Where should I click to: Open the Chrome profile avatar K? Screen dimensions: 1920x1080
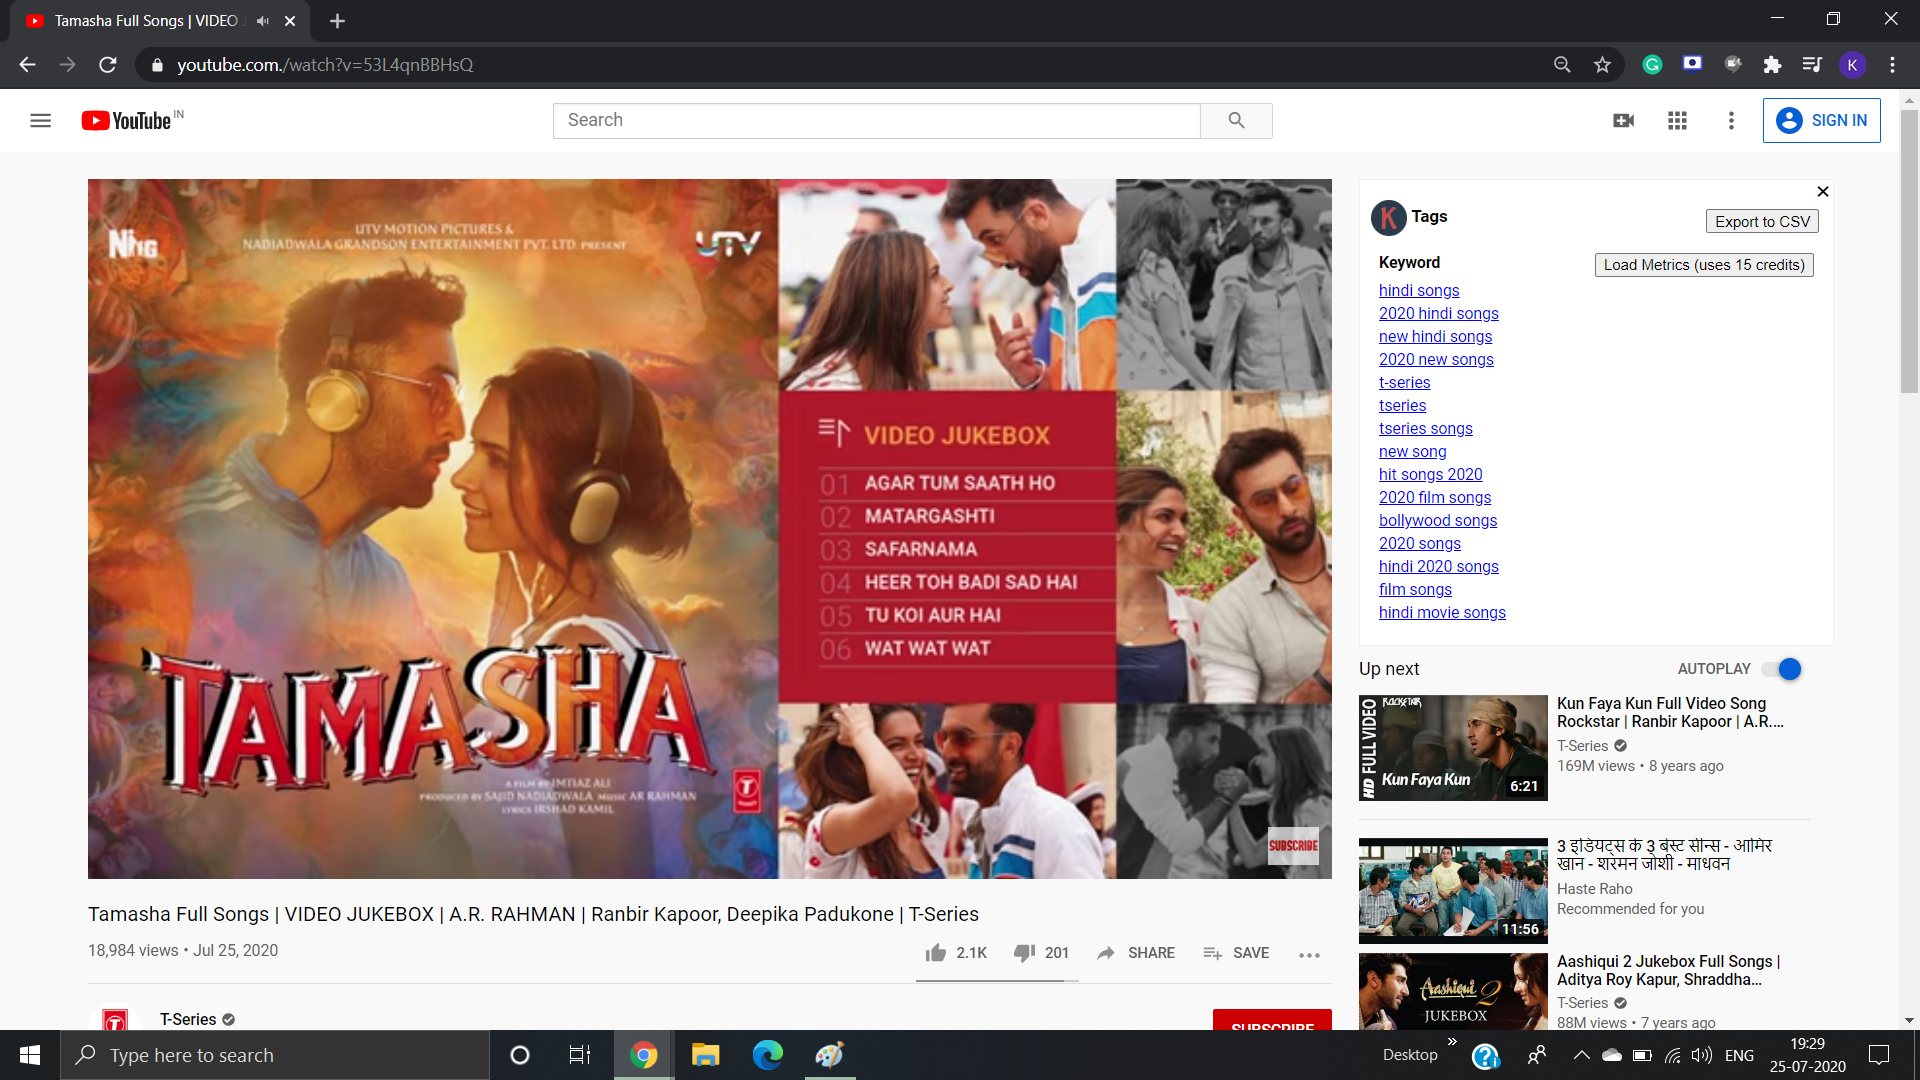click(x=1852, y=64)
